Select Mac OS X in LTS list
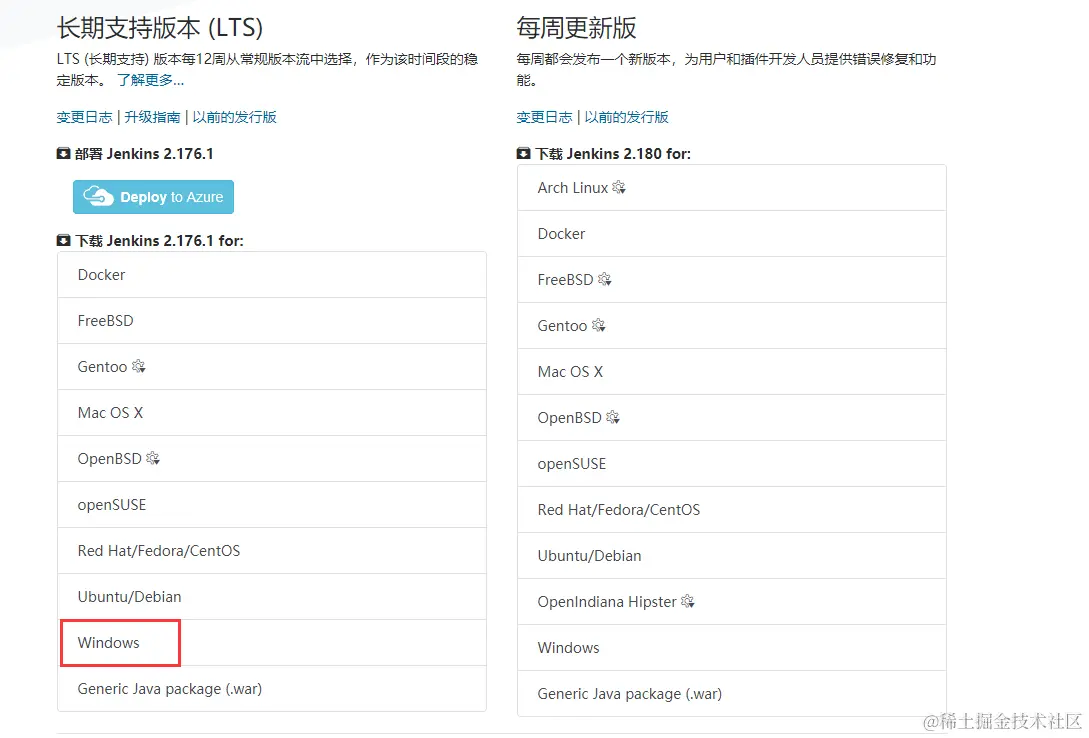The height and width of the screenshot is (738, 1089). [272, 413]
